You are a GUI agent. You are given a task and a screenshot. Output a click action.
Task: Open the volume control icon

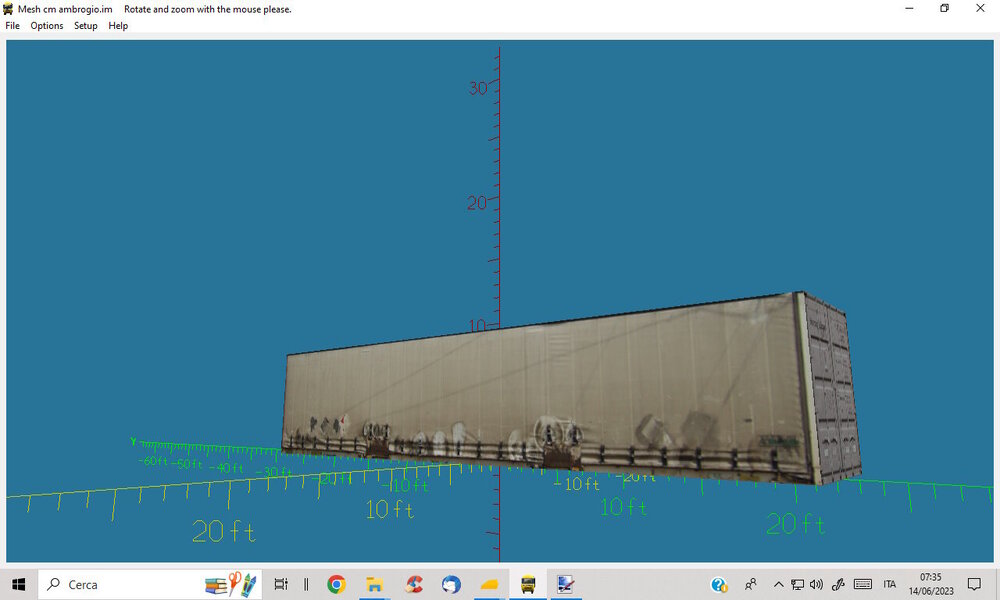[816, 584]
